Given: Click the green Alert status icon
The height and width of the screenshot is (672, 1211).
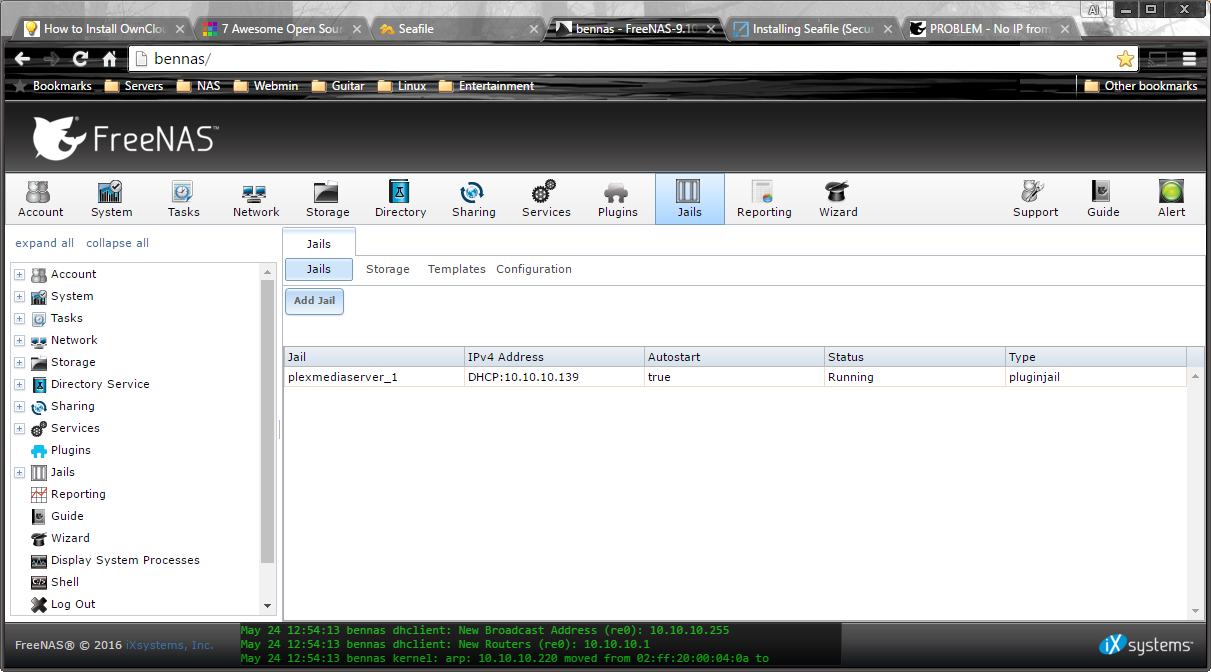Looking at the screenshot, I should pyautogui.click(x=1171, y=198).
